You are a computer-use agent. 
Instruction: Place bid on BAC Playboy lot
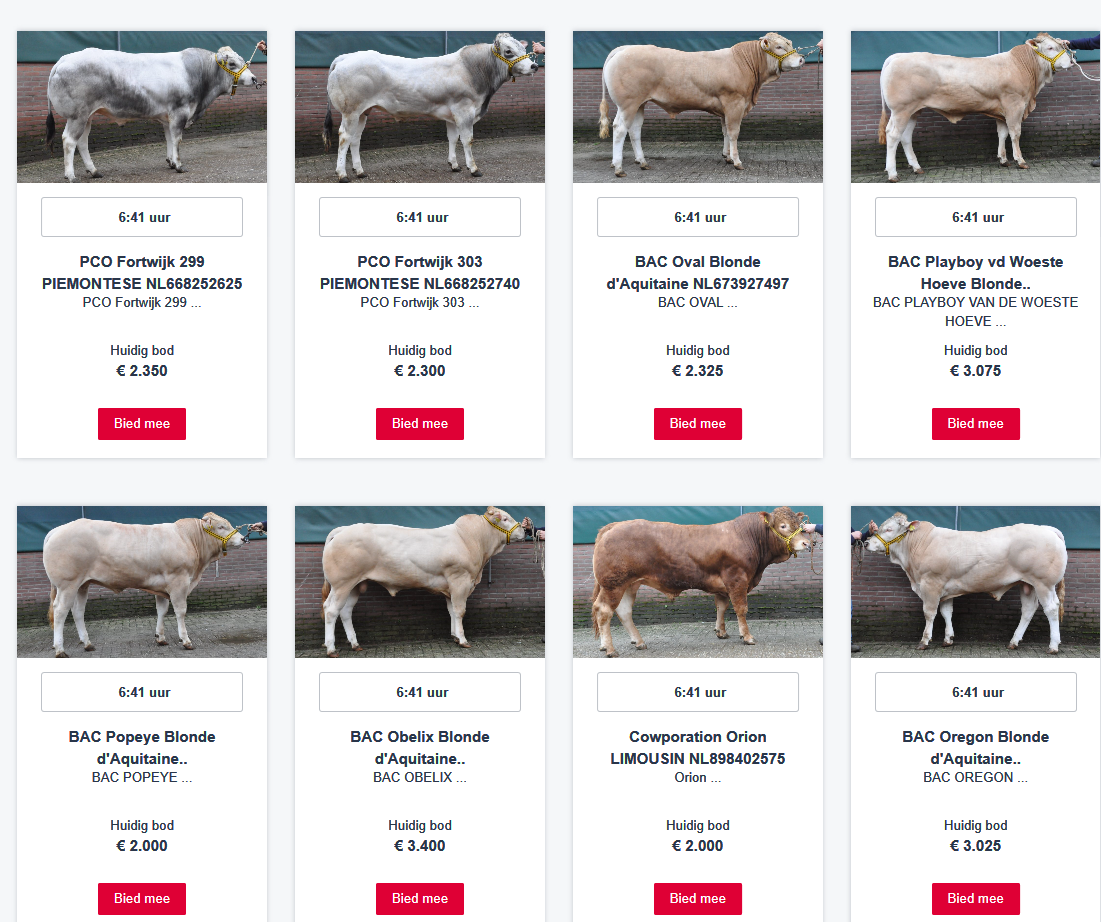click(x=976, y=424)
